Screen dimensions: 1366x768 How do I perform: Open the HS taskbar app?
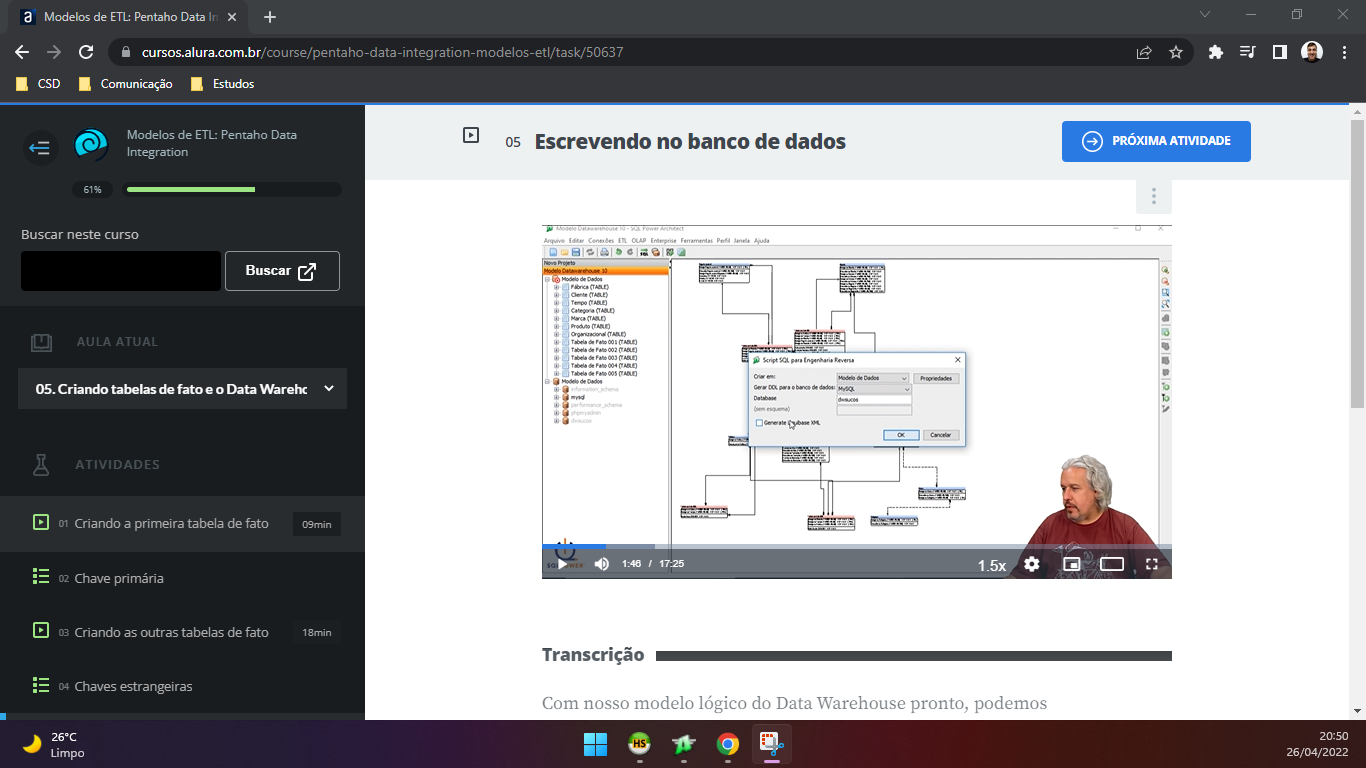[x=639, y=744]
